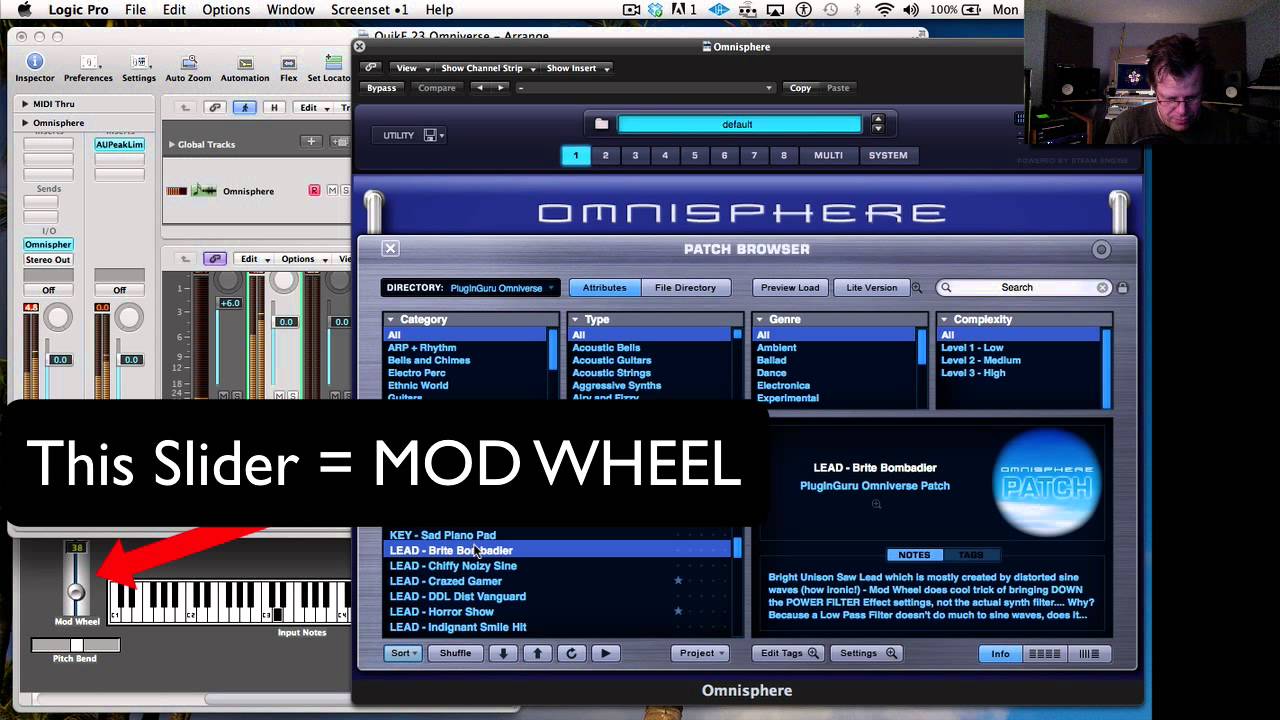Clear the patch browser search field

coord(1102,288)
